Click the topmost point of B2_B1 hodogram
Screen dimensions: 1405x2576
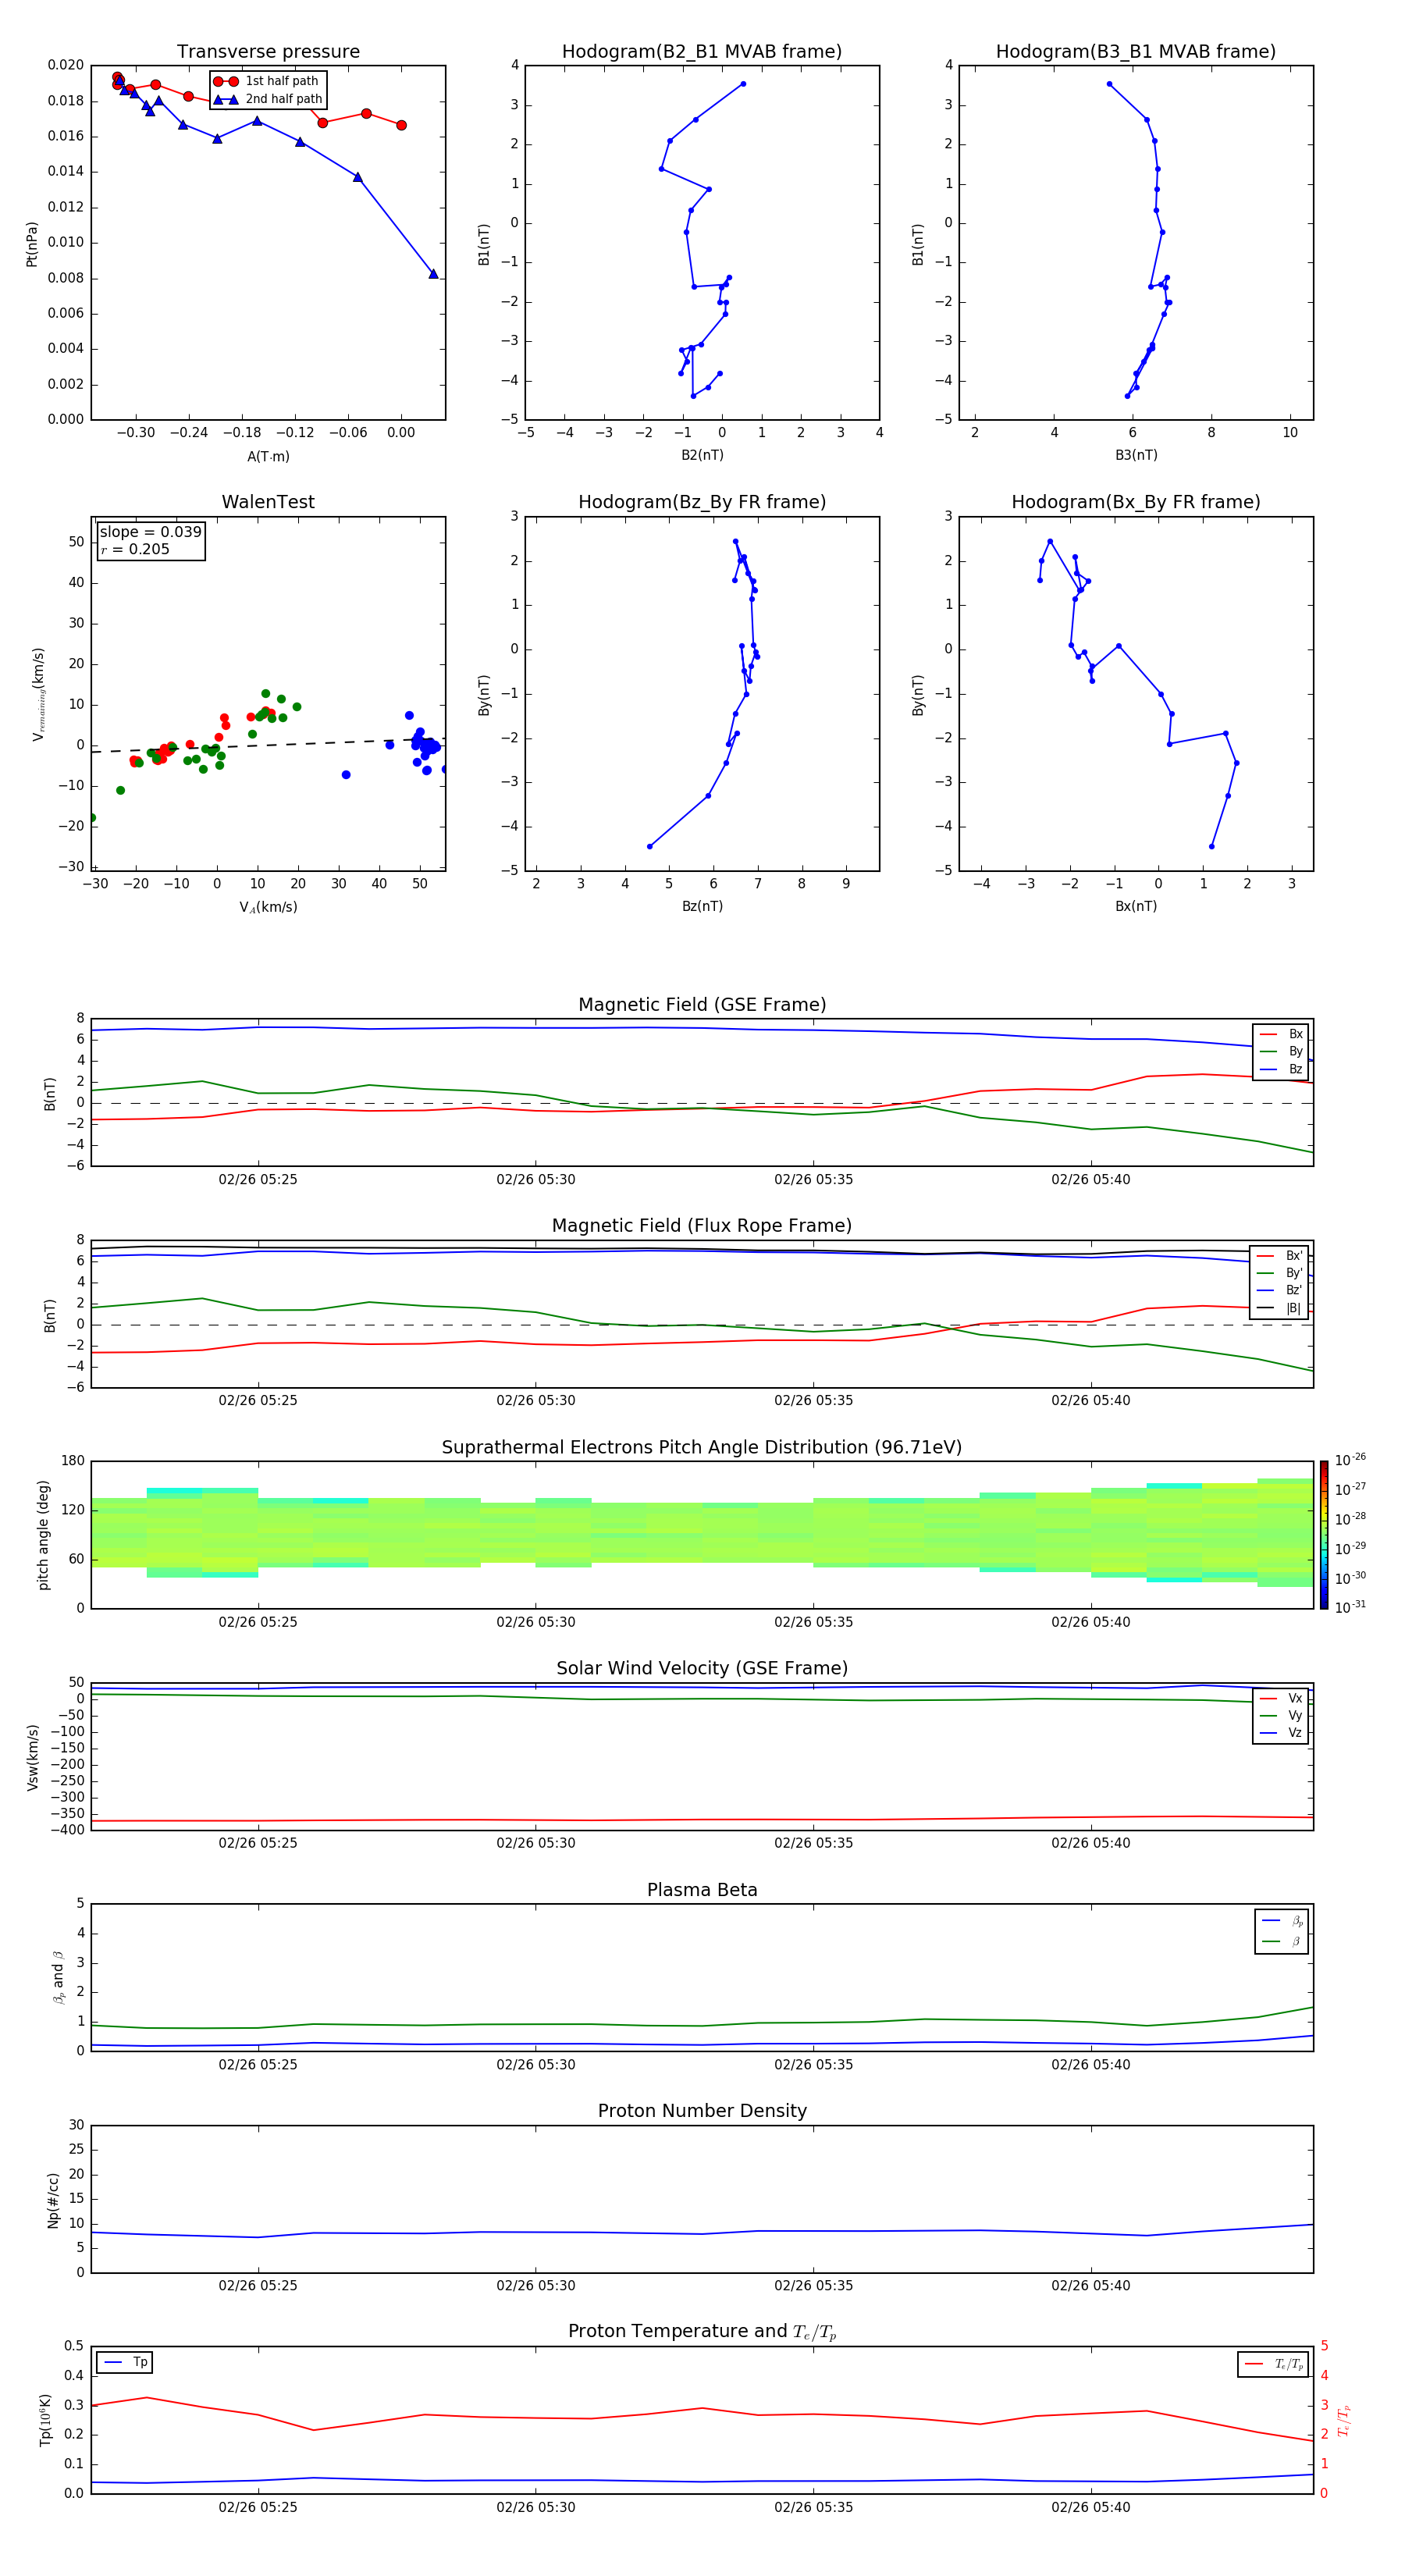pos(743,84)
